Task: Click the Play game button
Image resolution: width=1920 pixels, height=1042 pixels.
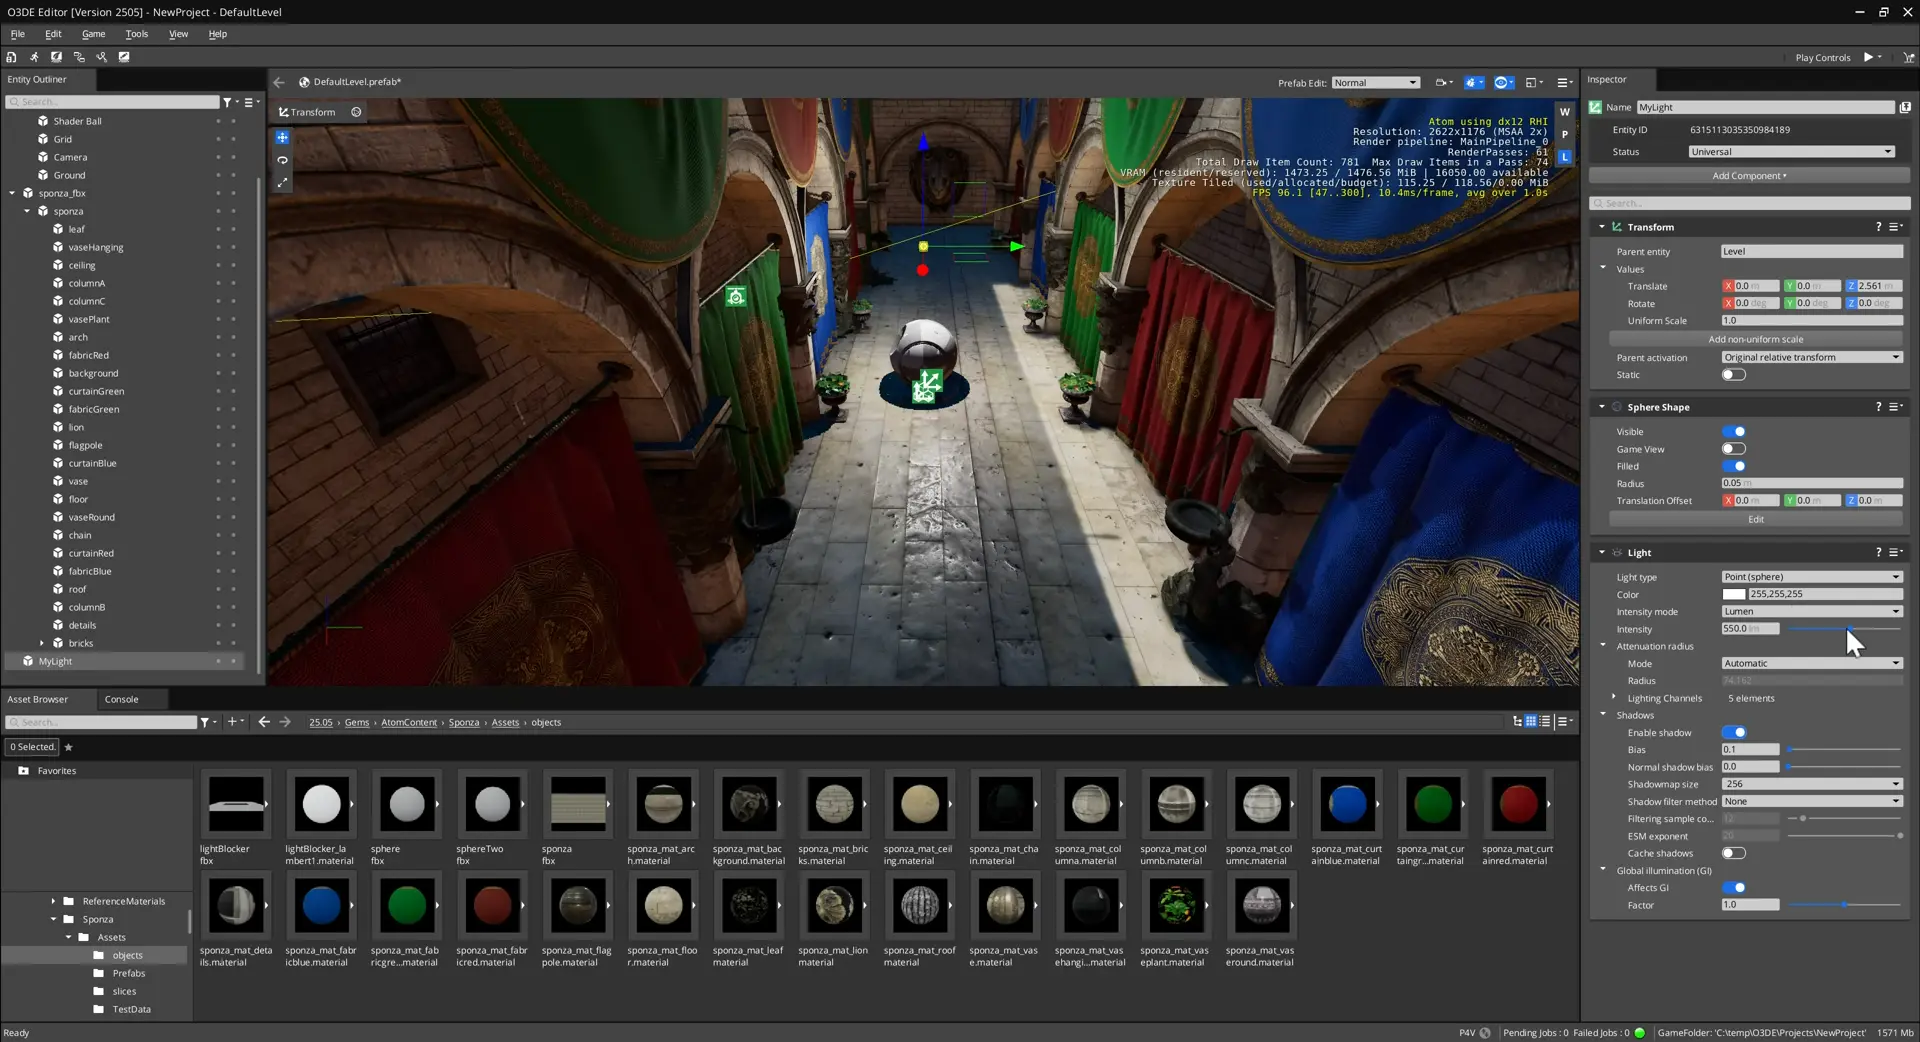Action: point(1867,57)
